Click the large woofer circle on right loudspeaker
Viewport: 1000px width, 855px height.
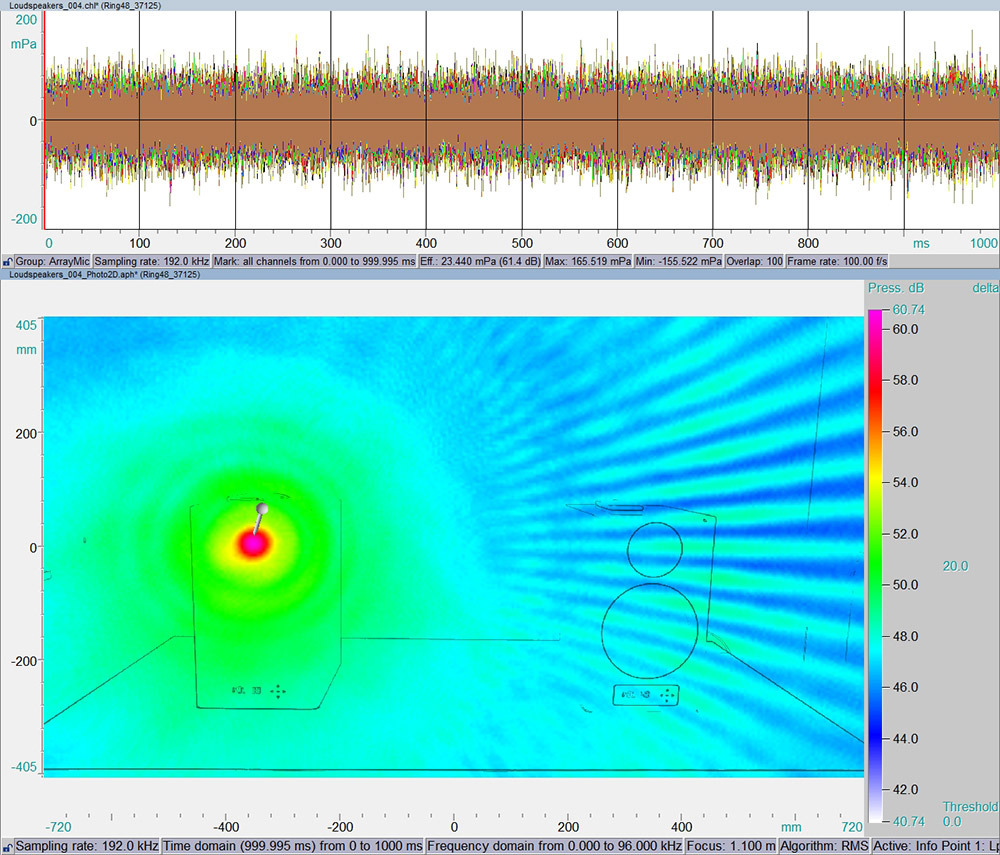pos(649,631)
